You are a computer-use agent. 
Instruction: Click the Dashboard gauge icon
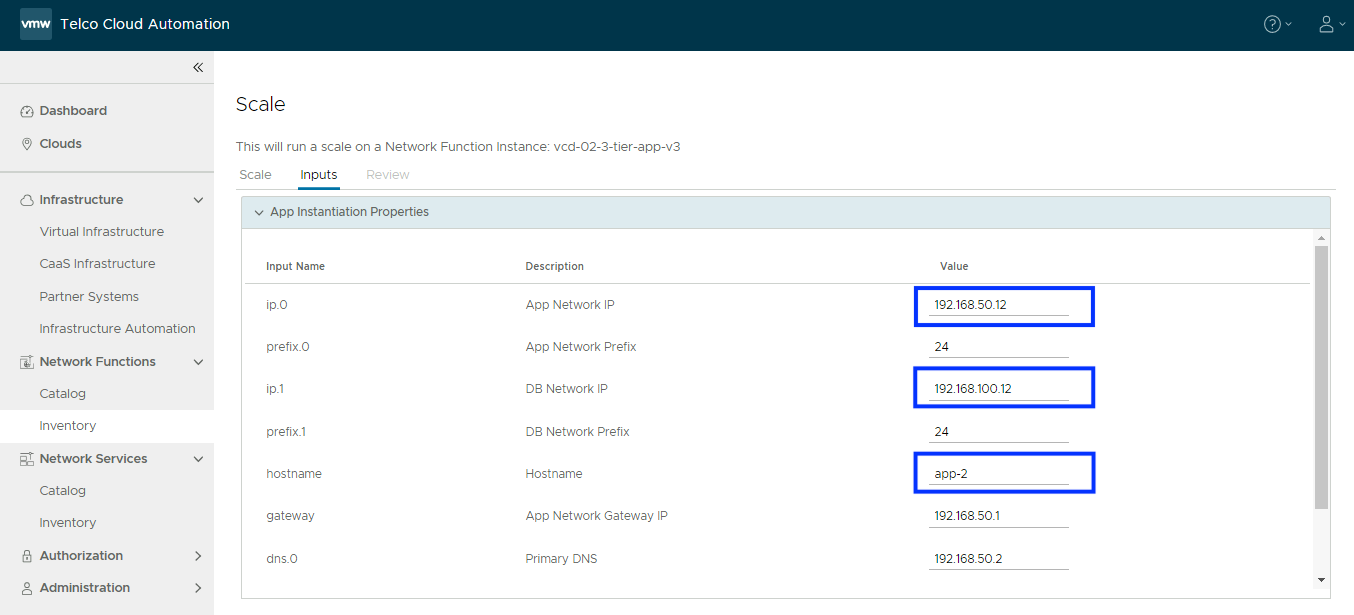[27, 111]
